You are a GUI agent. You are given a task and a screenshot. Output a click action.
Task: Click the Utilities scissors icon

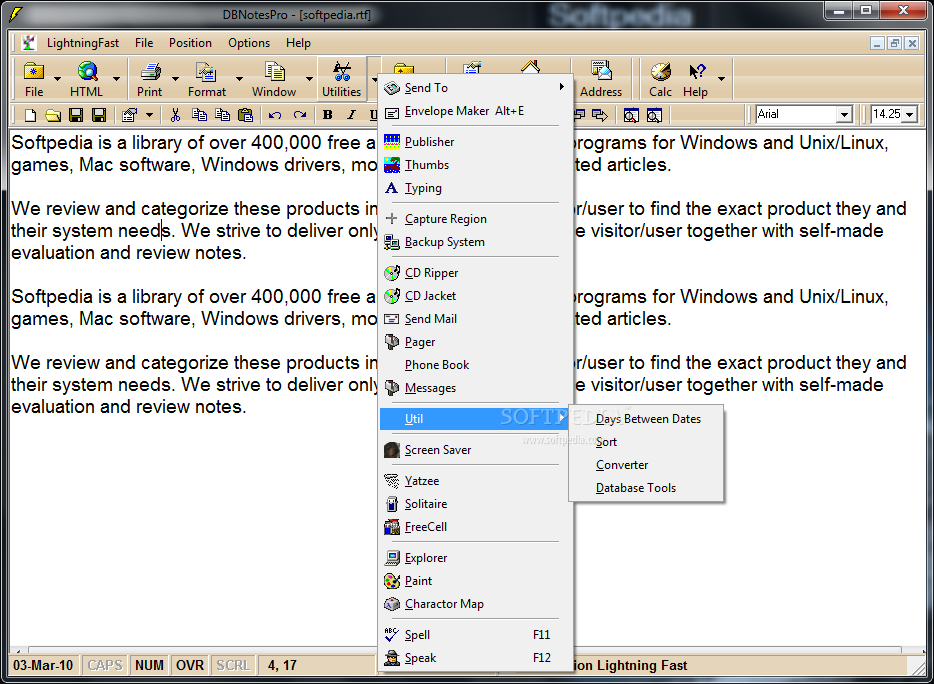[x=342, y=72]
